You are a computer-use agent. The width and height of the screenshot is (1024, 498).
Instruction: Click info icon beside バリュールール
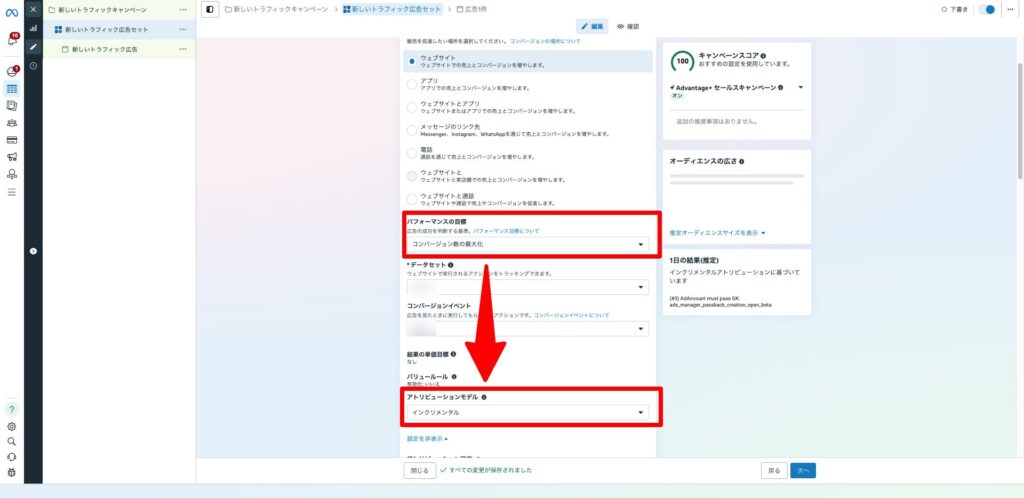pos(454,377)
